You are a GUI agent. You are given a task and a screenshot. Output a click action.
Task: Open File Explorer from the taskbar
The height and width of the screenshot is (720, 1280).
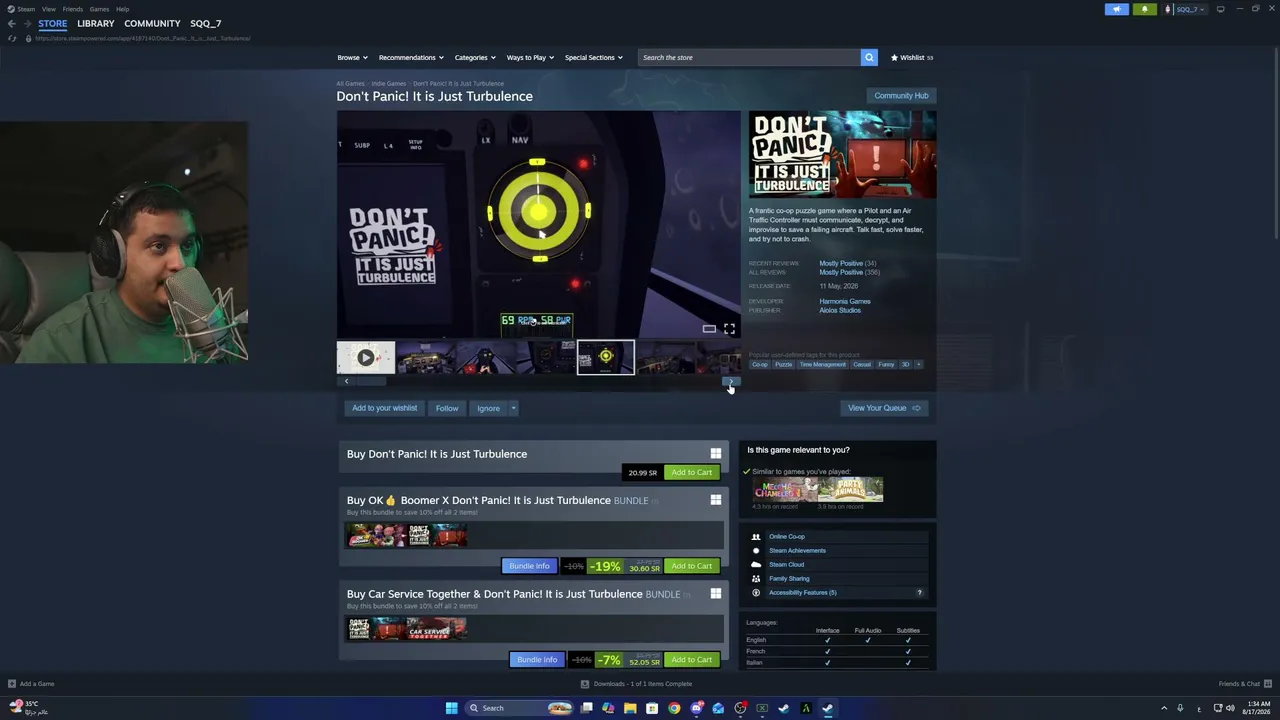(630, 708)
